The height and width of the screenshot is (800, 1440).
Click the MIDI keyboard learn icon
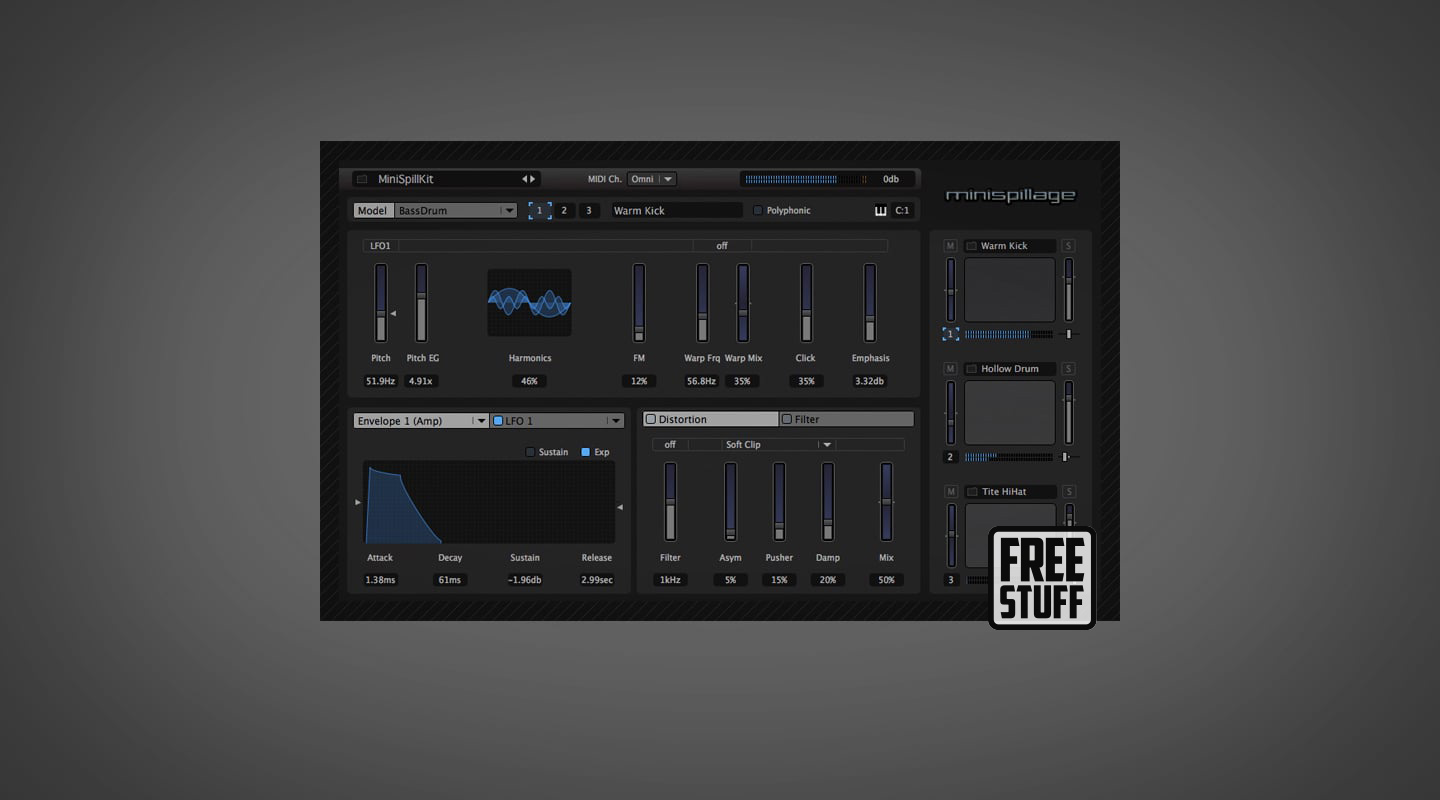(881, 211)
